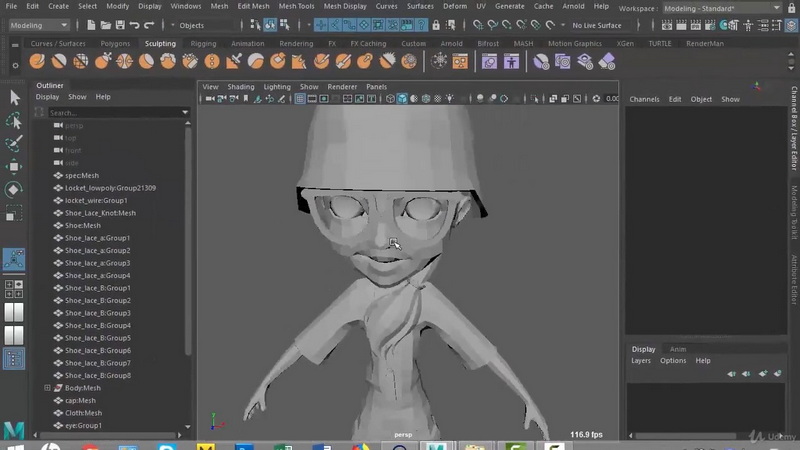This screenshot has width=800, height=450.
Task: Toggle the selection lock icon
Action: (x=436, y=25)
